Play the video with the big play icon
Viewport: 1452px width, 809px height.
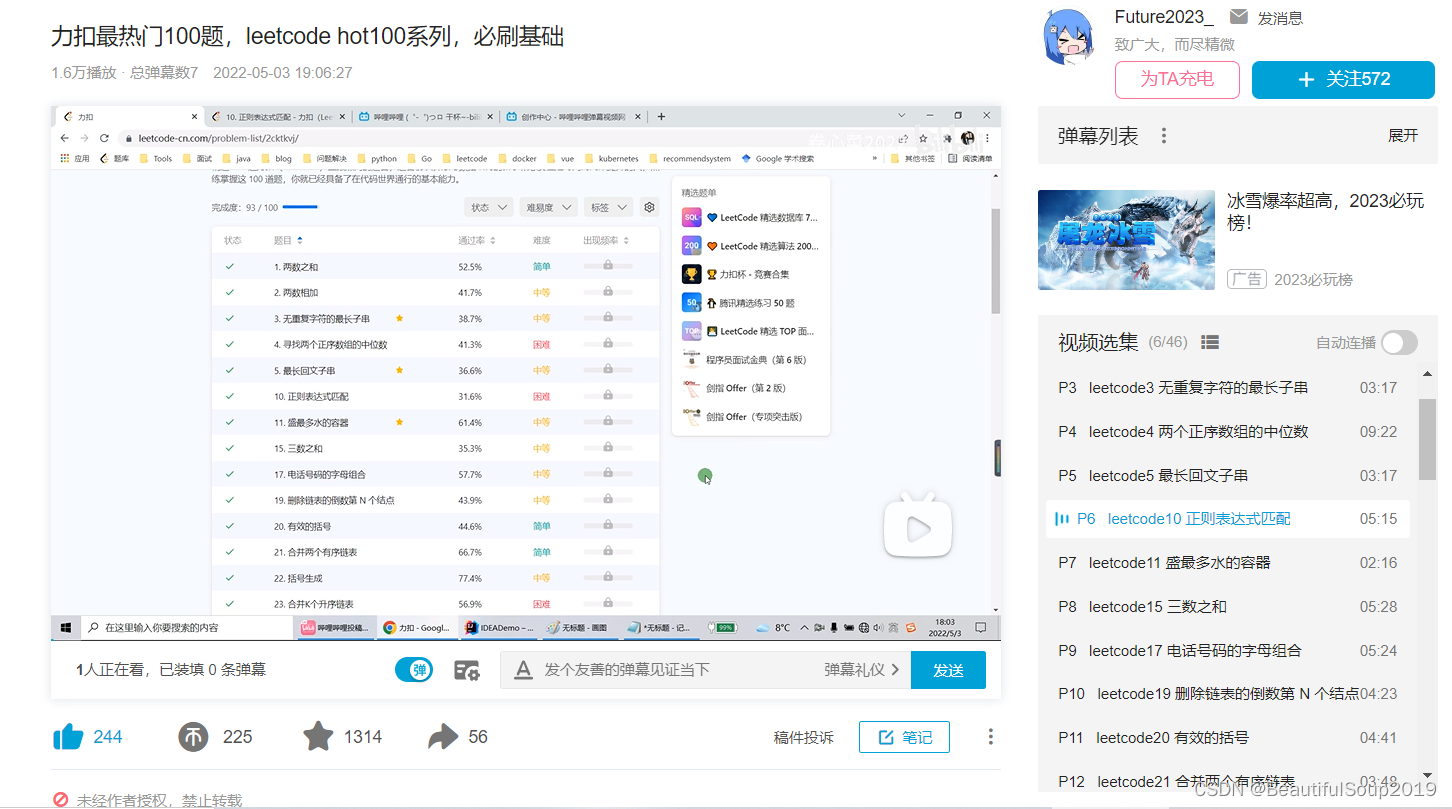coord(918,525)
